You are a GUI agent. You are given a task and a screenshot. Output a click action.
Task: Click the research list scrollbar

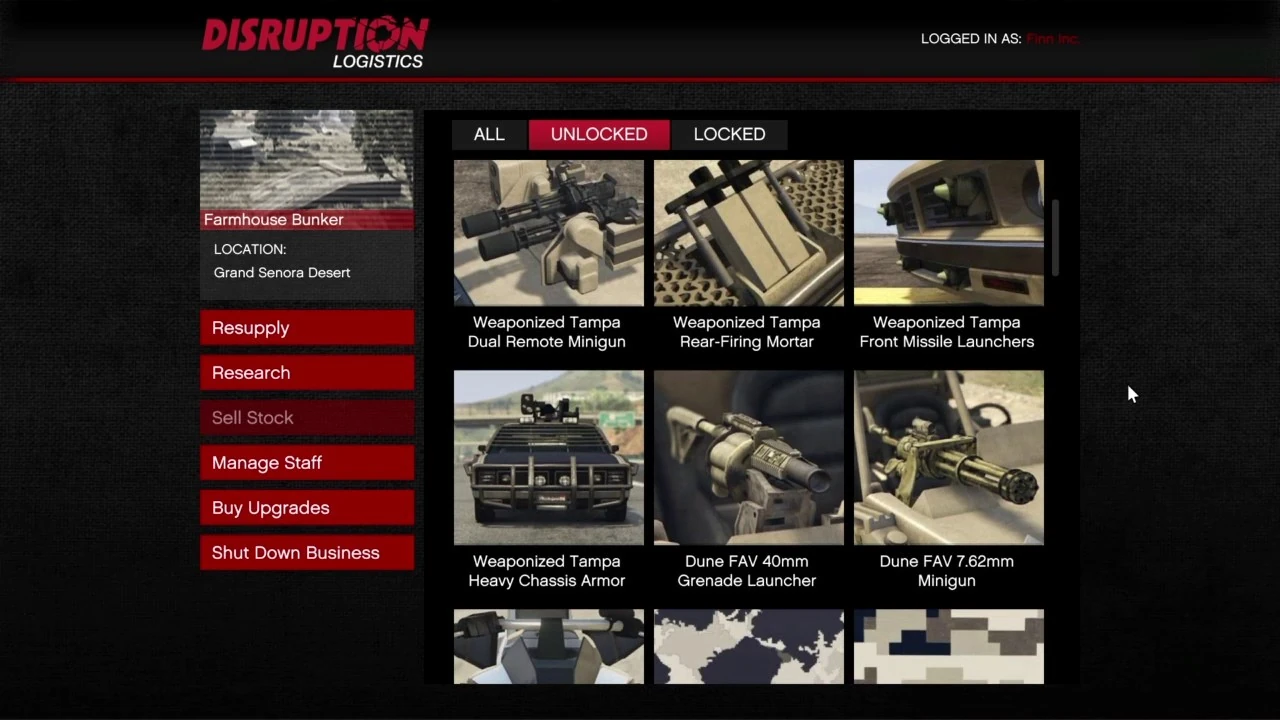pyautogui.click(x=1054, y=238)
